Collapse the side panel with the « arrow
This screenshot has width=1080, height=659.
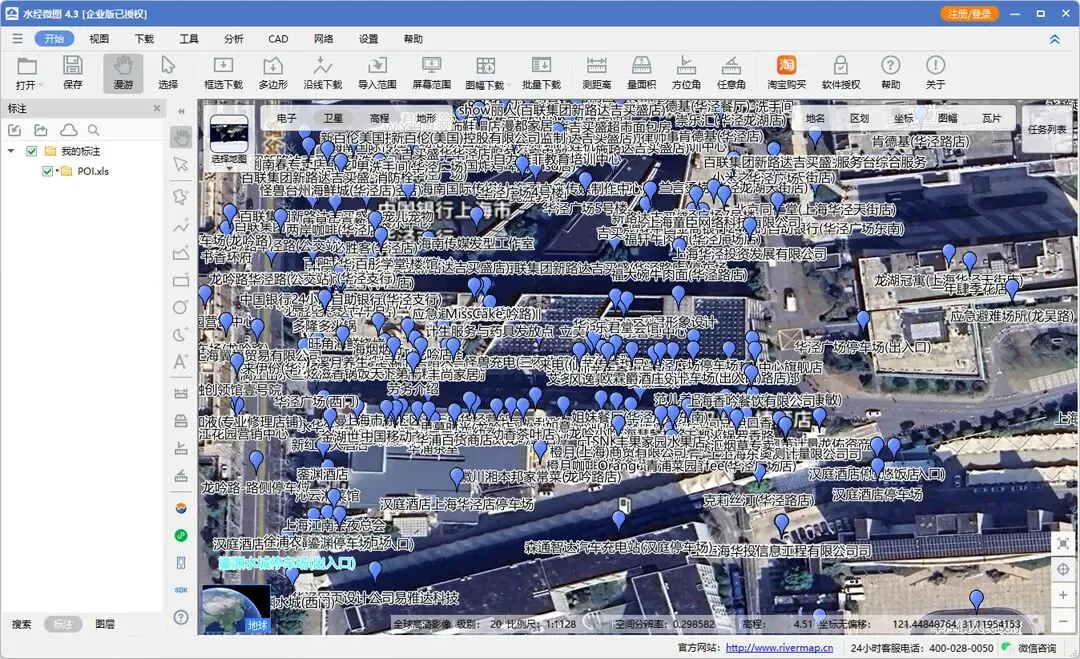click(x=181, y=111)
